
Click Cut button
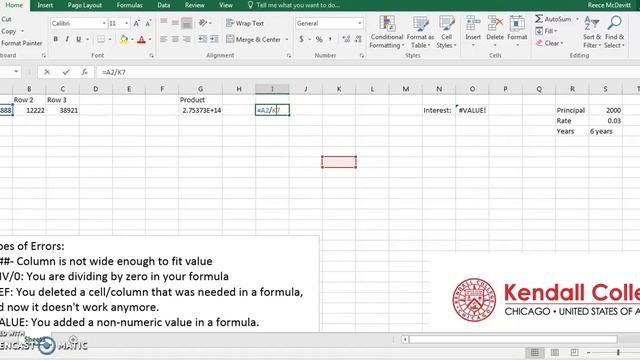[6, 19]
